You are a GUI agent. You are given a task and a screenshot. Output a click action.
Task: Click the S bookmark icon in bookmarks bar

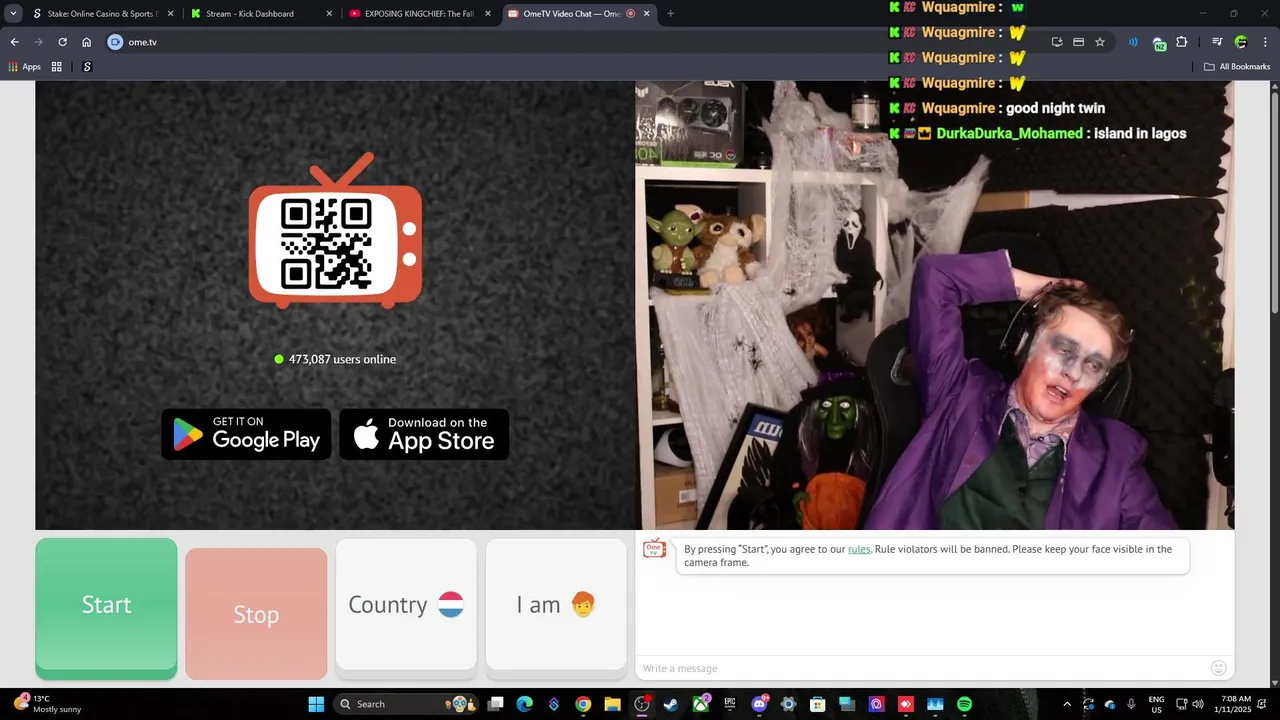[x=87, y=67]
